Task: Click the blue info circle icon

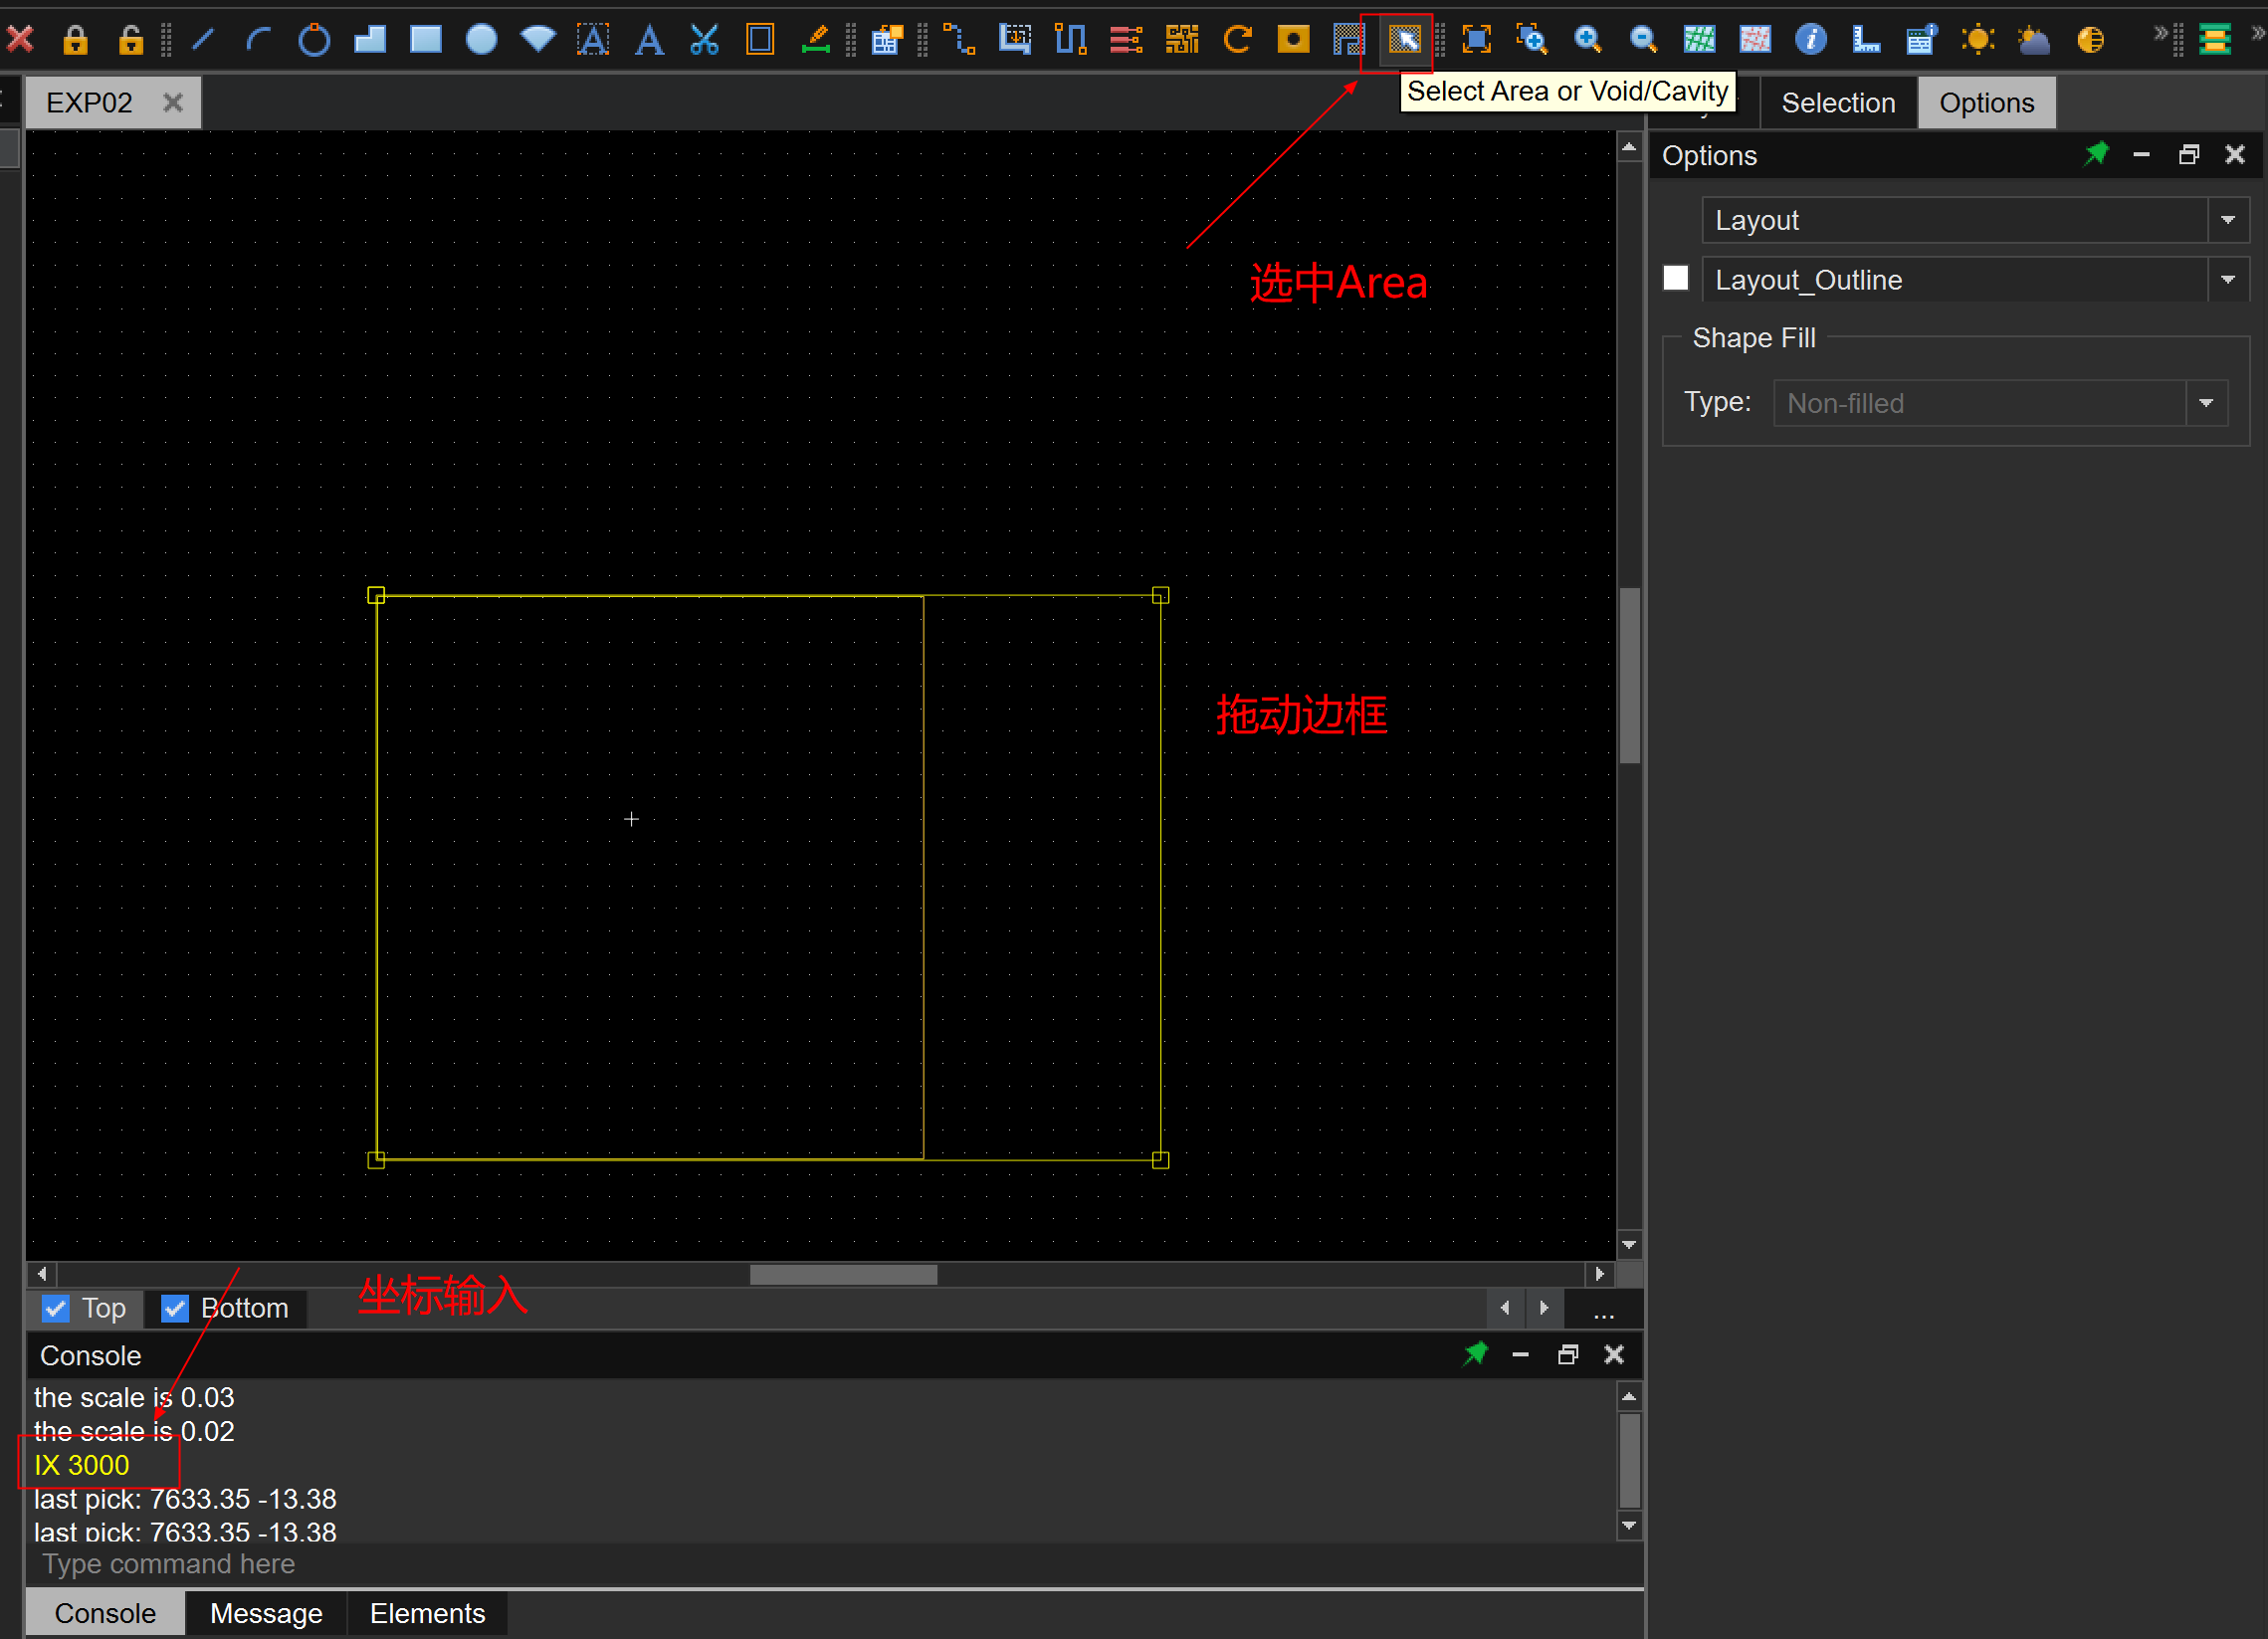Action: point(1810,40)
